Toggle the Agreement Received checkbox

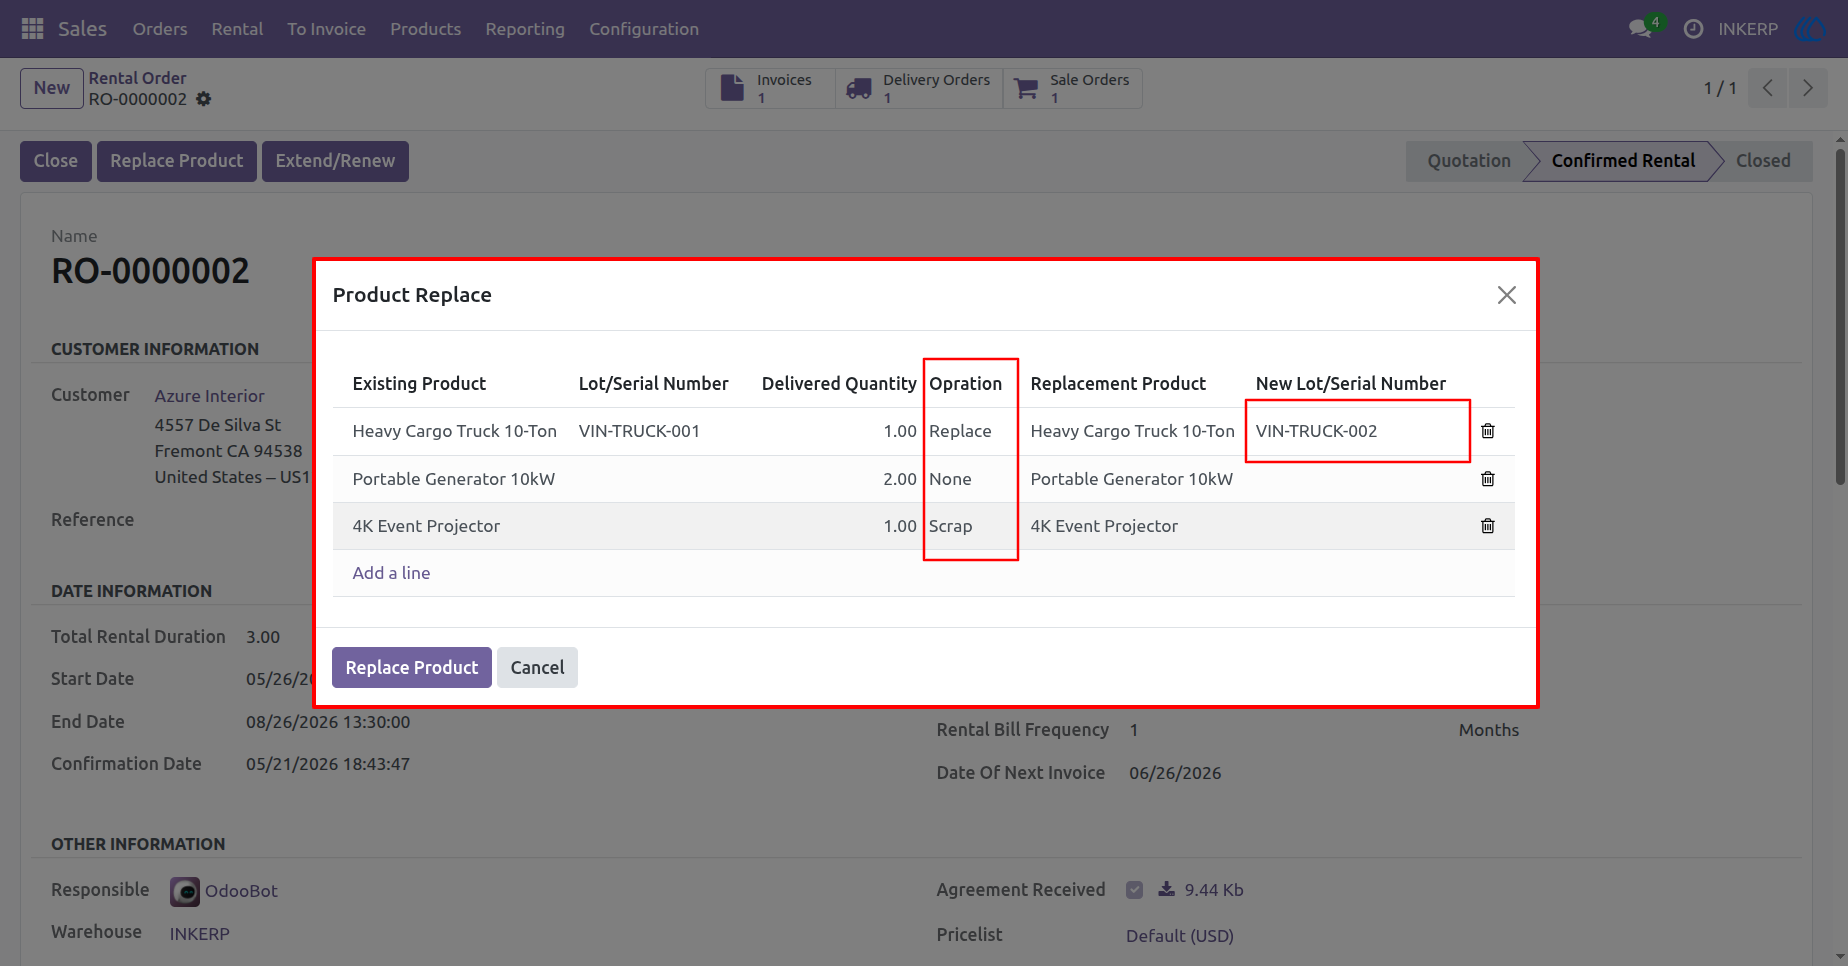point(1134,890)
